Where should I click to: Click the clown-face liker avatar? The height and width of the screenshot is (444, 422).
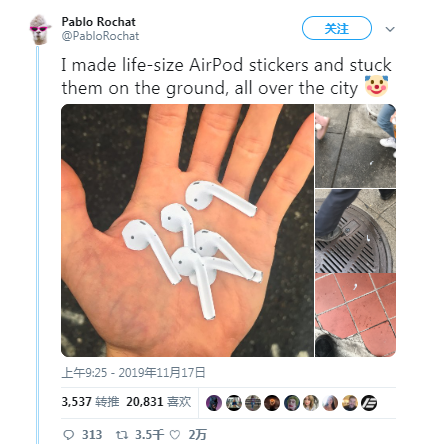pyautogui.click(x=292, y=403)
